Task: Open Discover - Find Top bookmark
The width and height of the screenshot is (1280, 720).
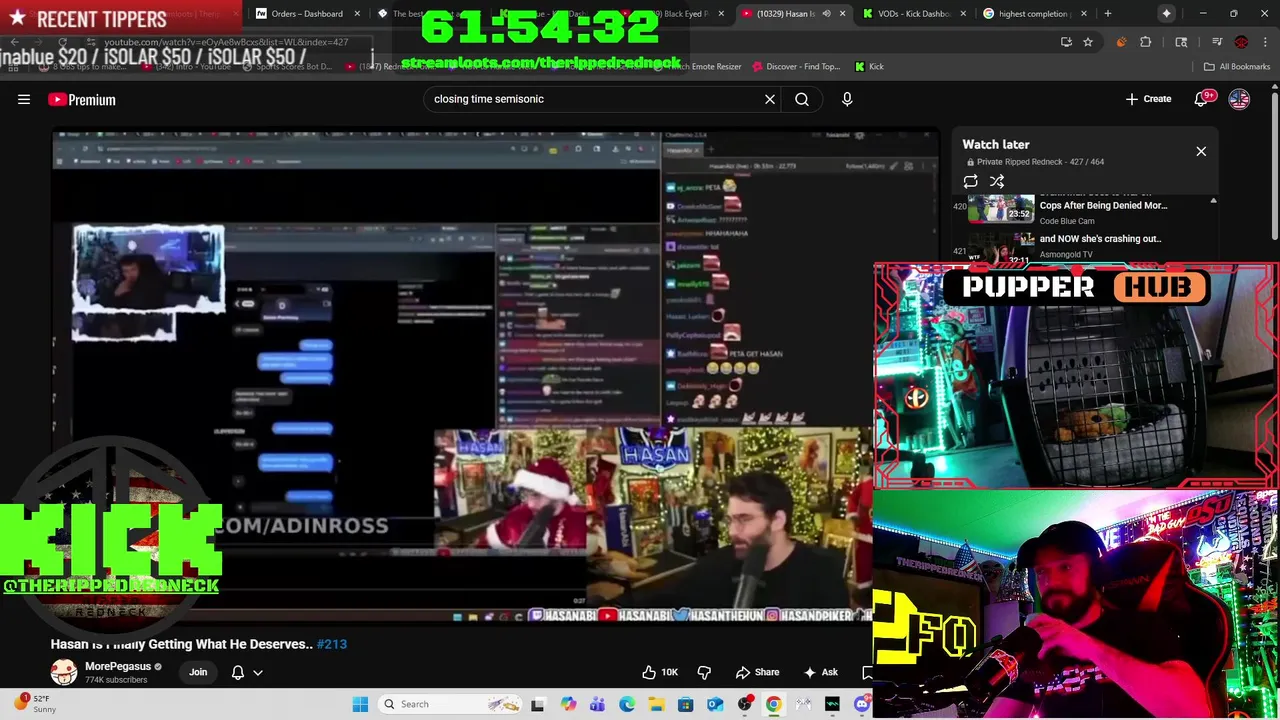Action: click(795, 66)
